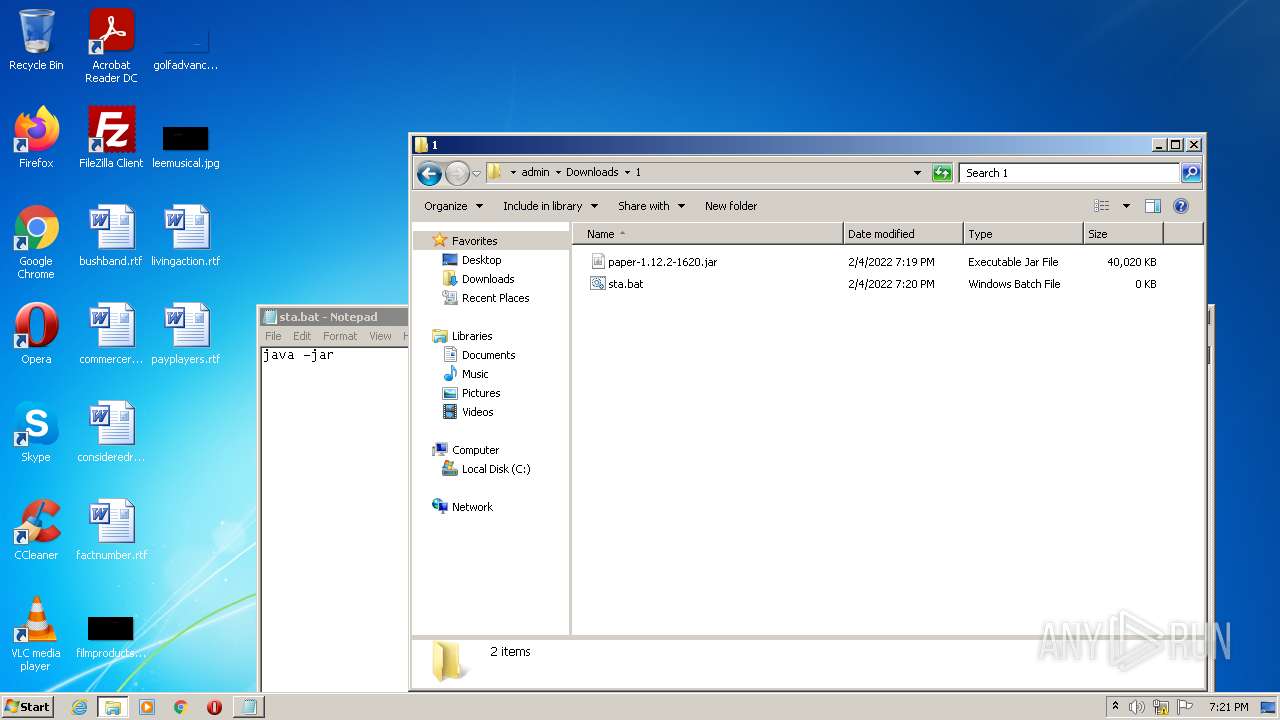Select the bushband.rtf desktop file

tap(111, 236)
